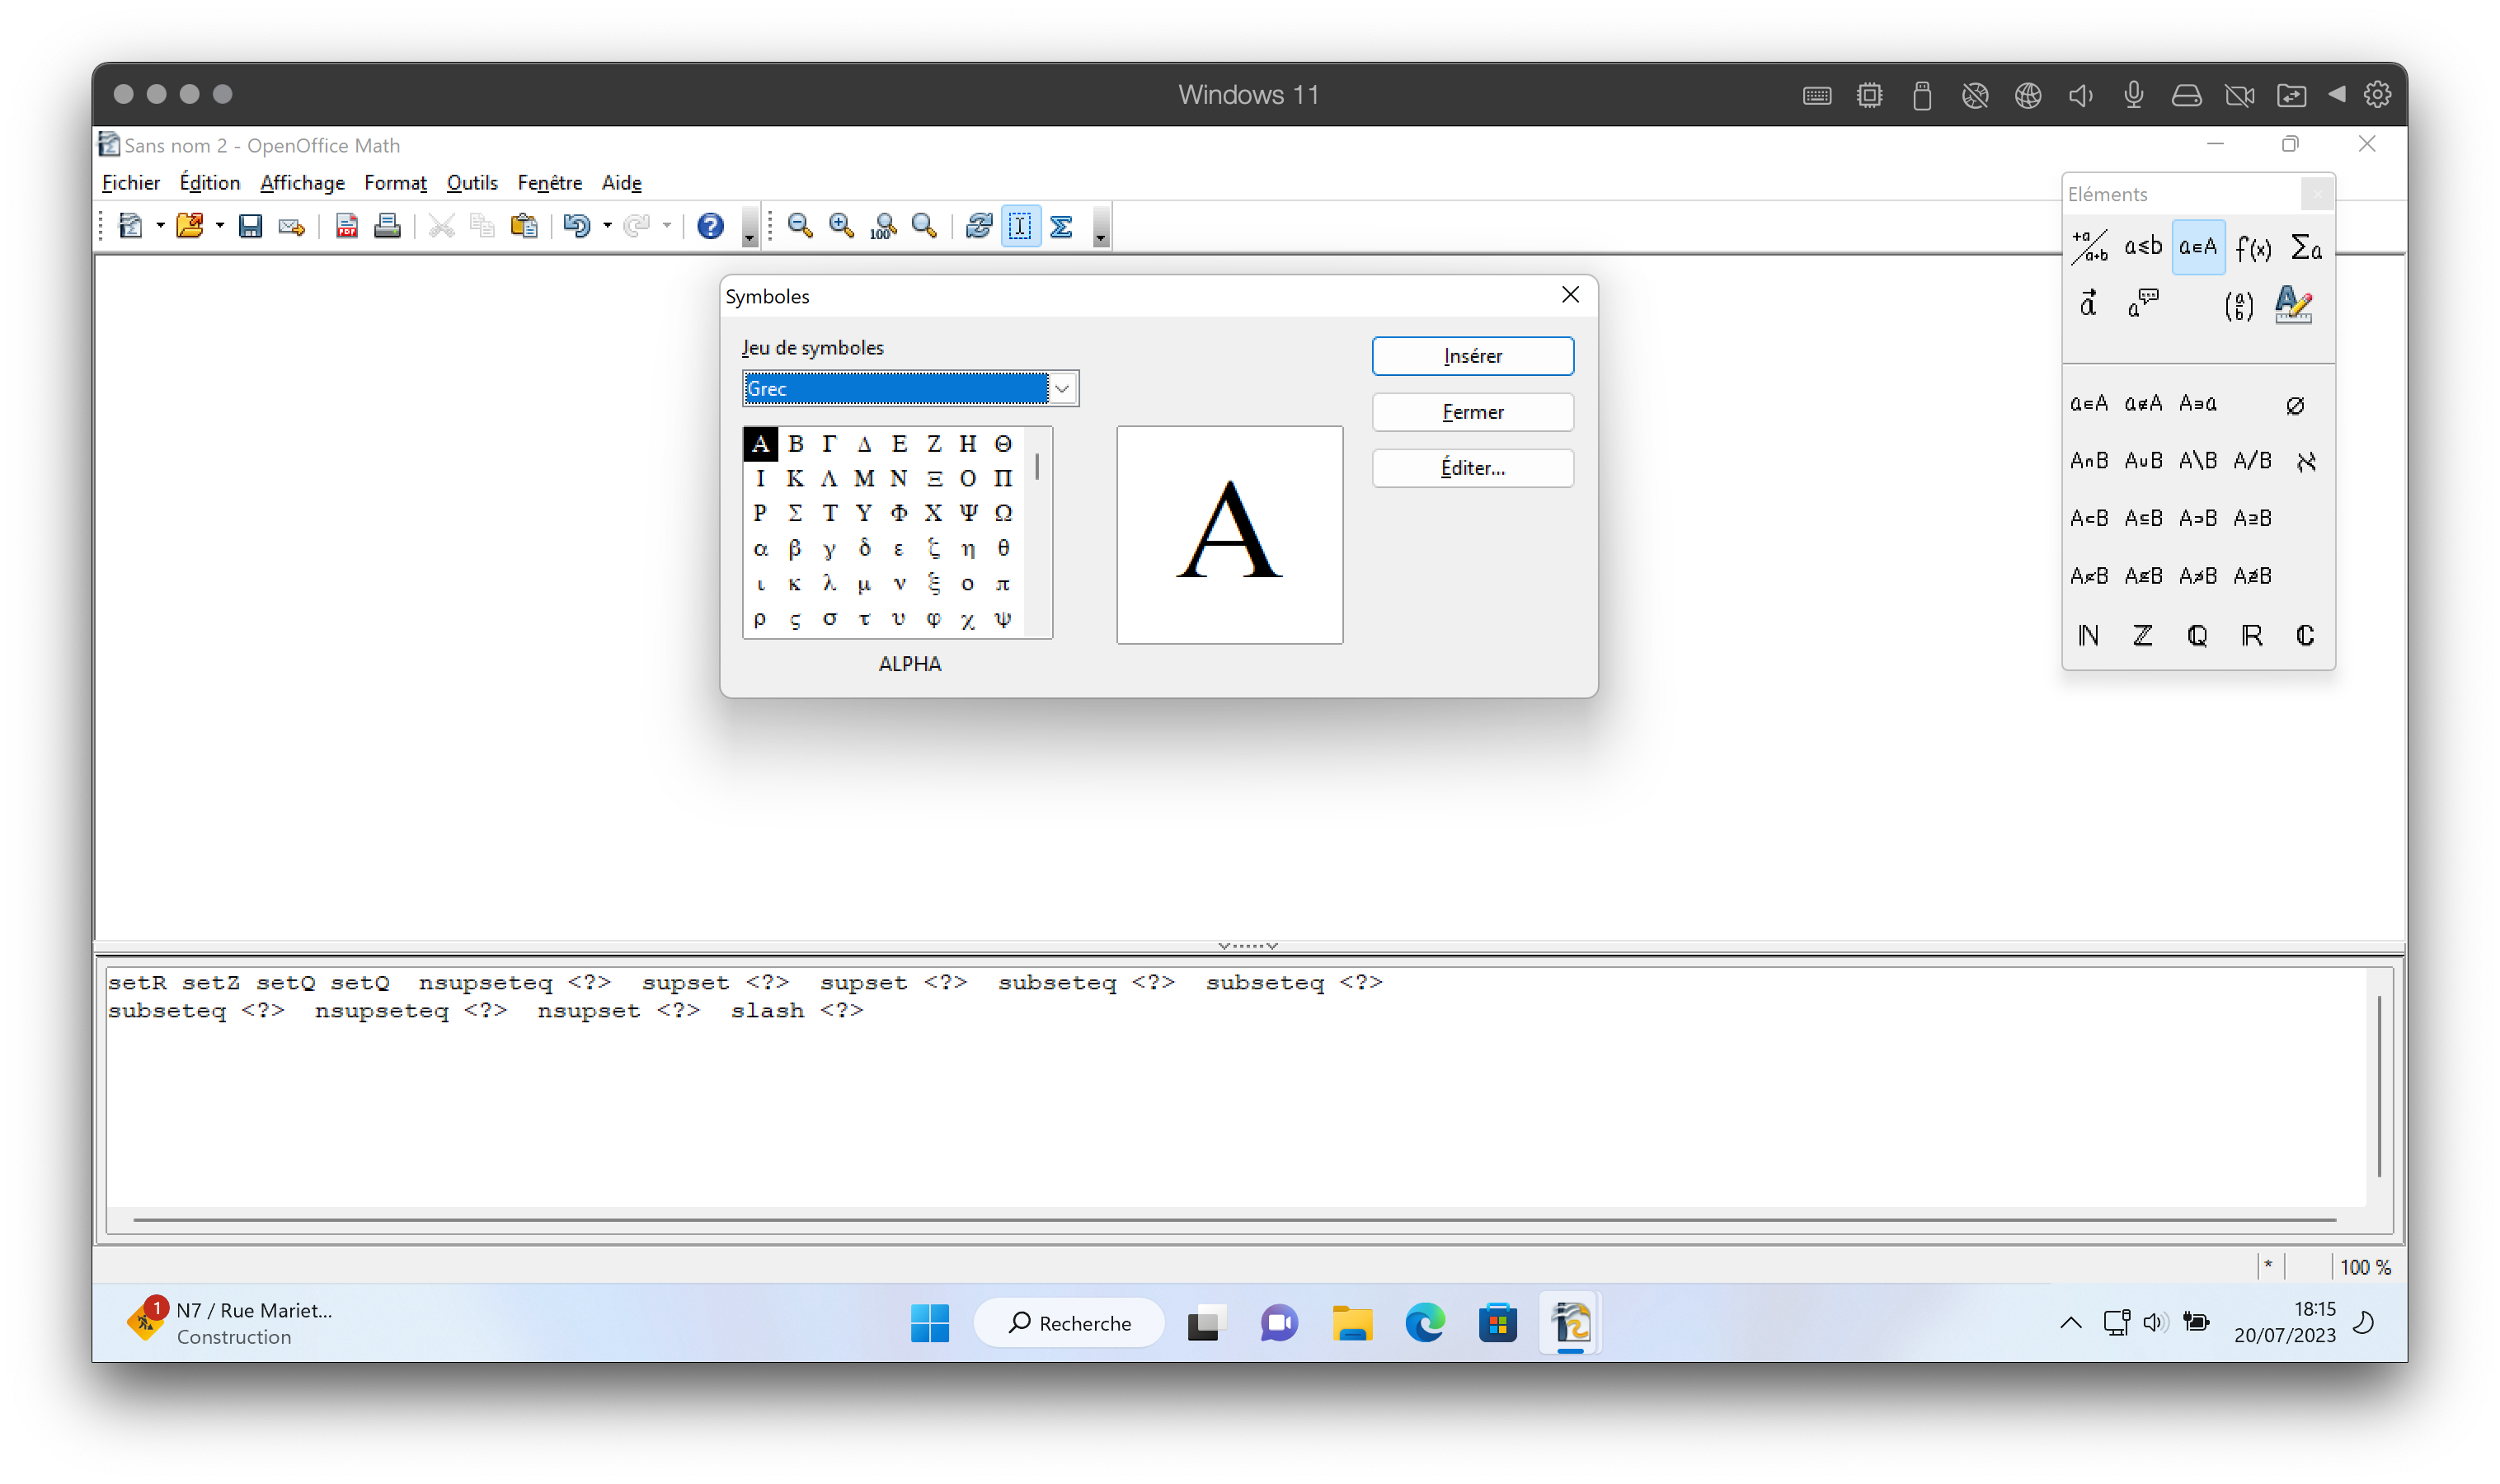This screenshot has width=2500, height=1484.
Task: Expand the tools toolbar overflow arrow
Action: [1101, 228]
